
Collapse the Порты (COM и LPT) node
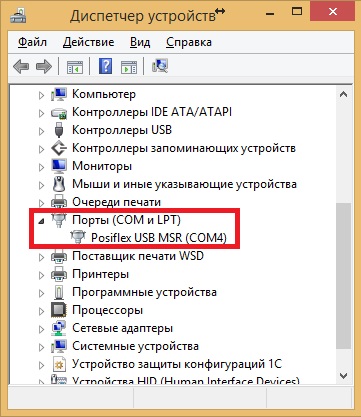[x=41, y=221]
